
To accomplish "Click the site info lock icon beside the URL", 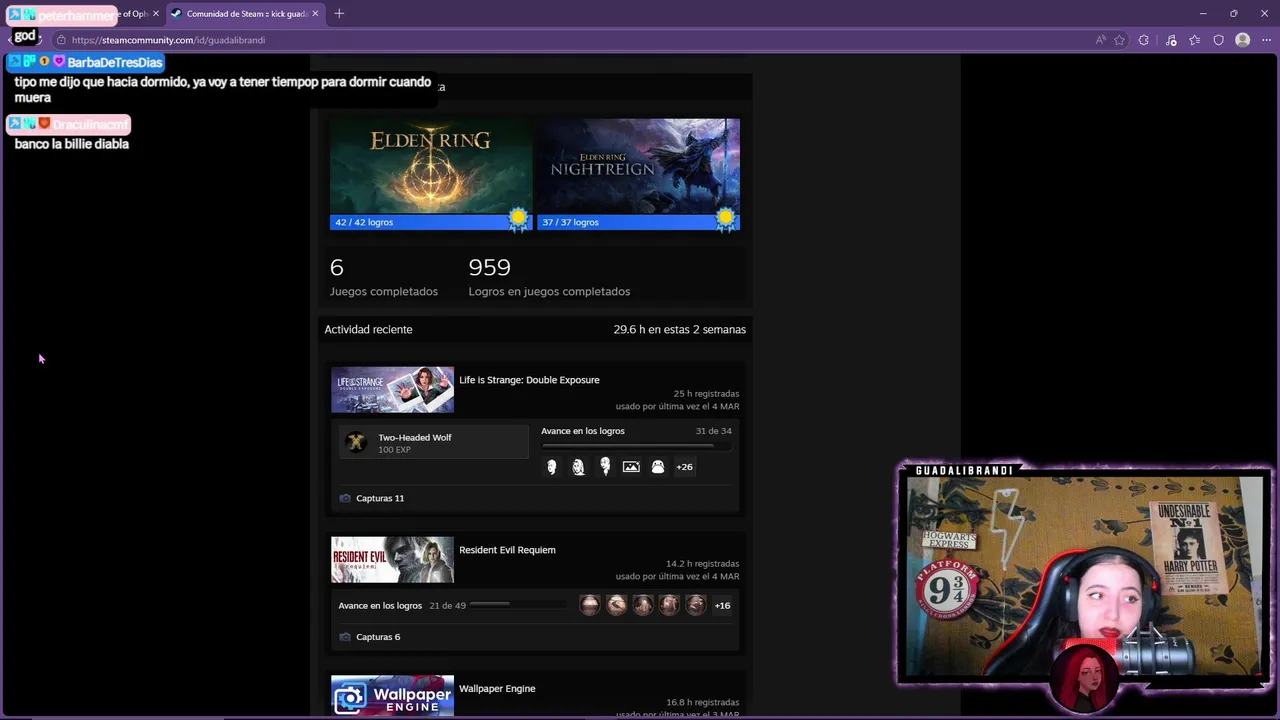I will point(61,40).
